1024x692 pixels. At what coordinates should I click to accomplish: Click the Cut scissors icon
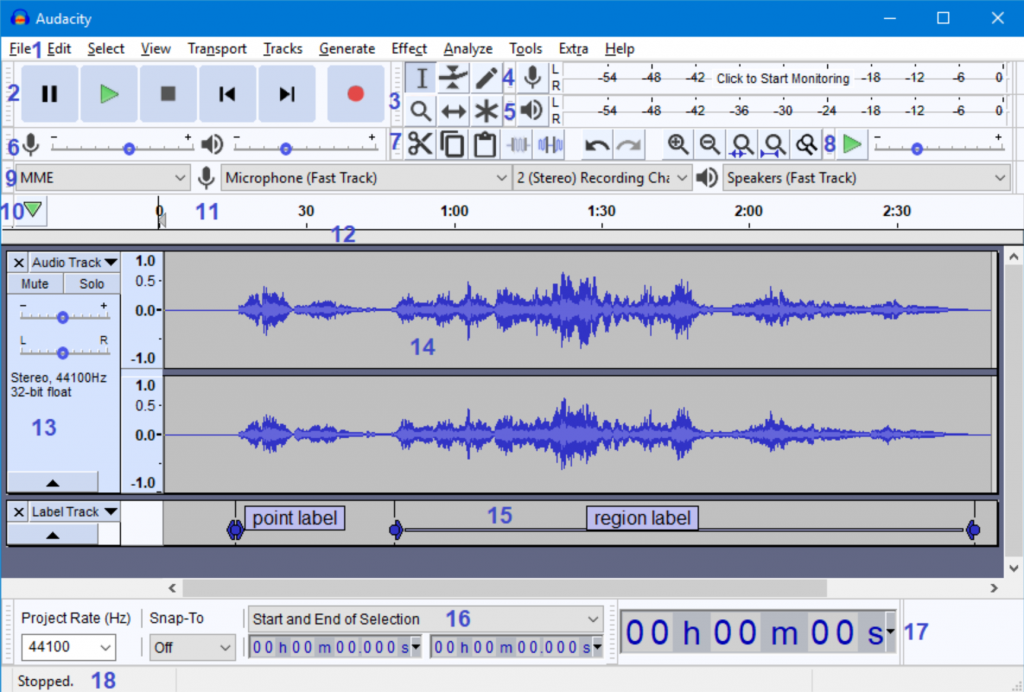point(420,145)
